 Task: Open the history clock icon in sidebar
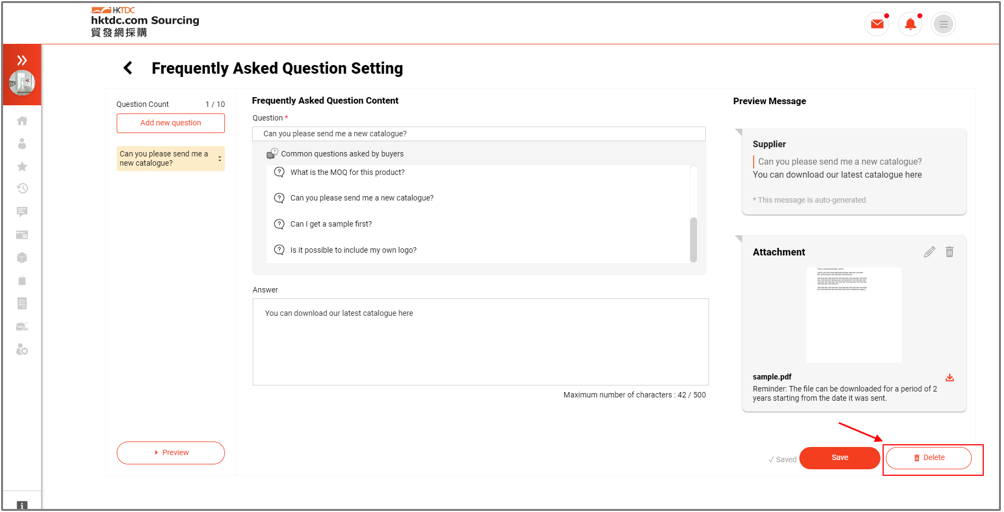[22, 188]
